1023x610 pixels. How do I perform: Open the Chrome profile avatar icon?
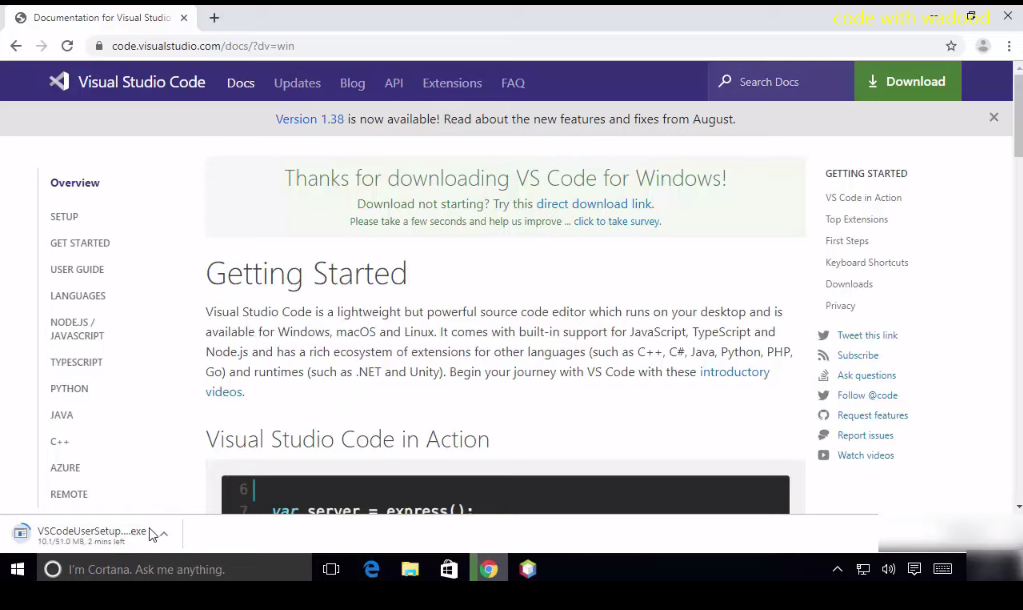click(x=983, y=46)
